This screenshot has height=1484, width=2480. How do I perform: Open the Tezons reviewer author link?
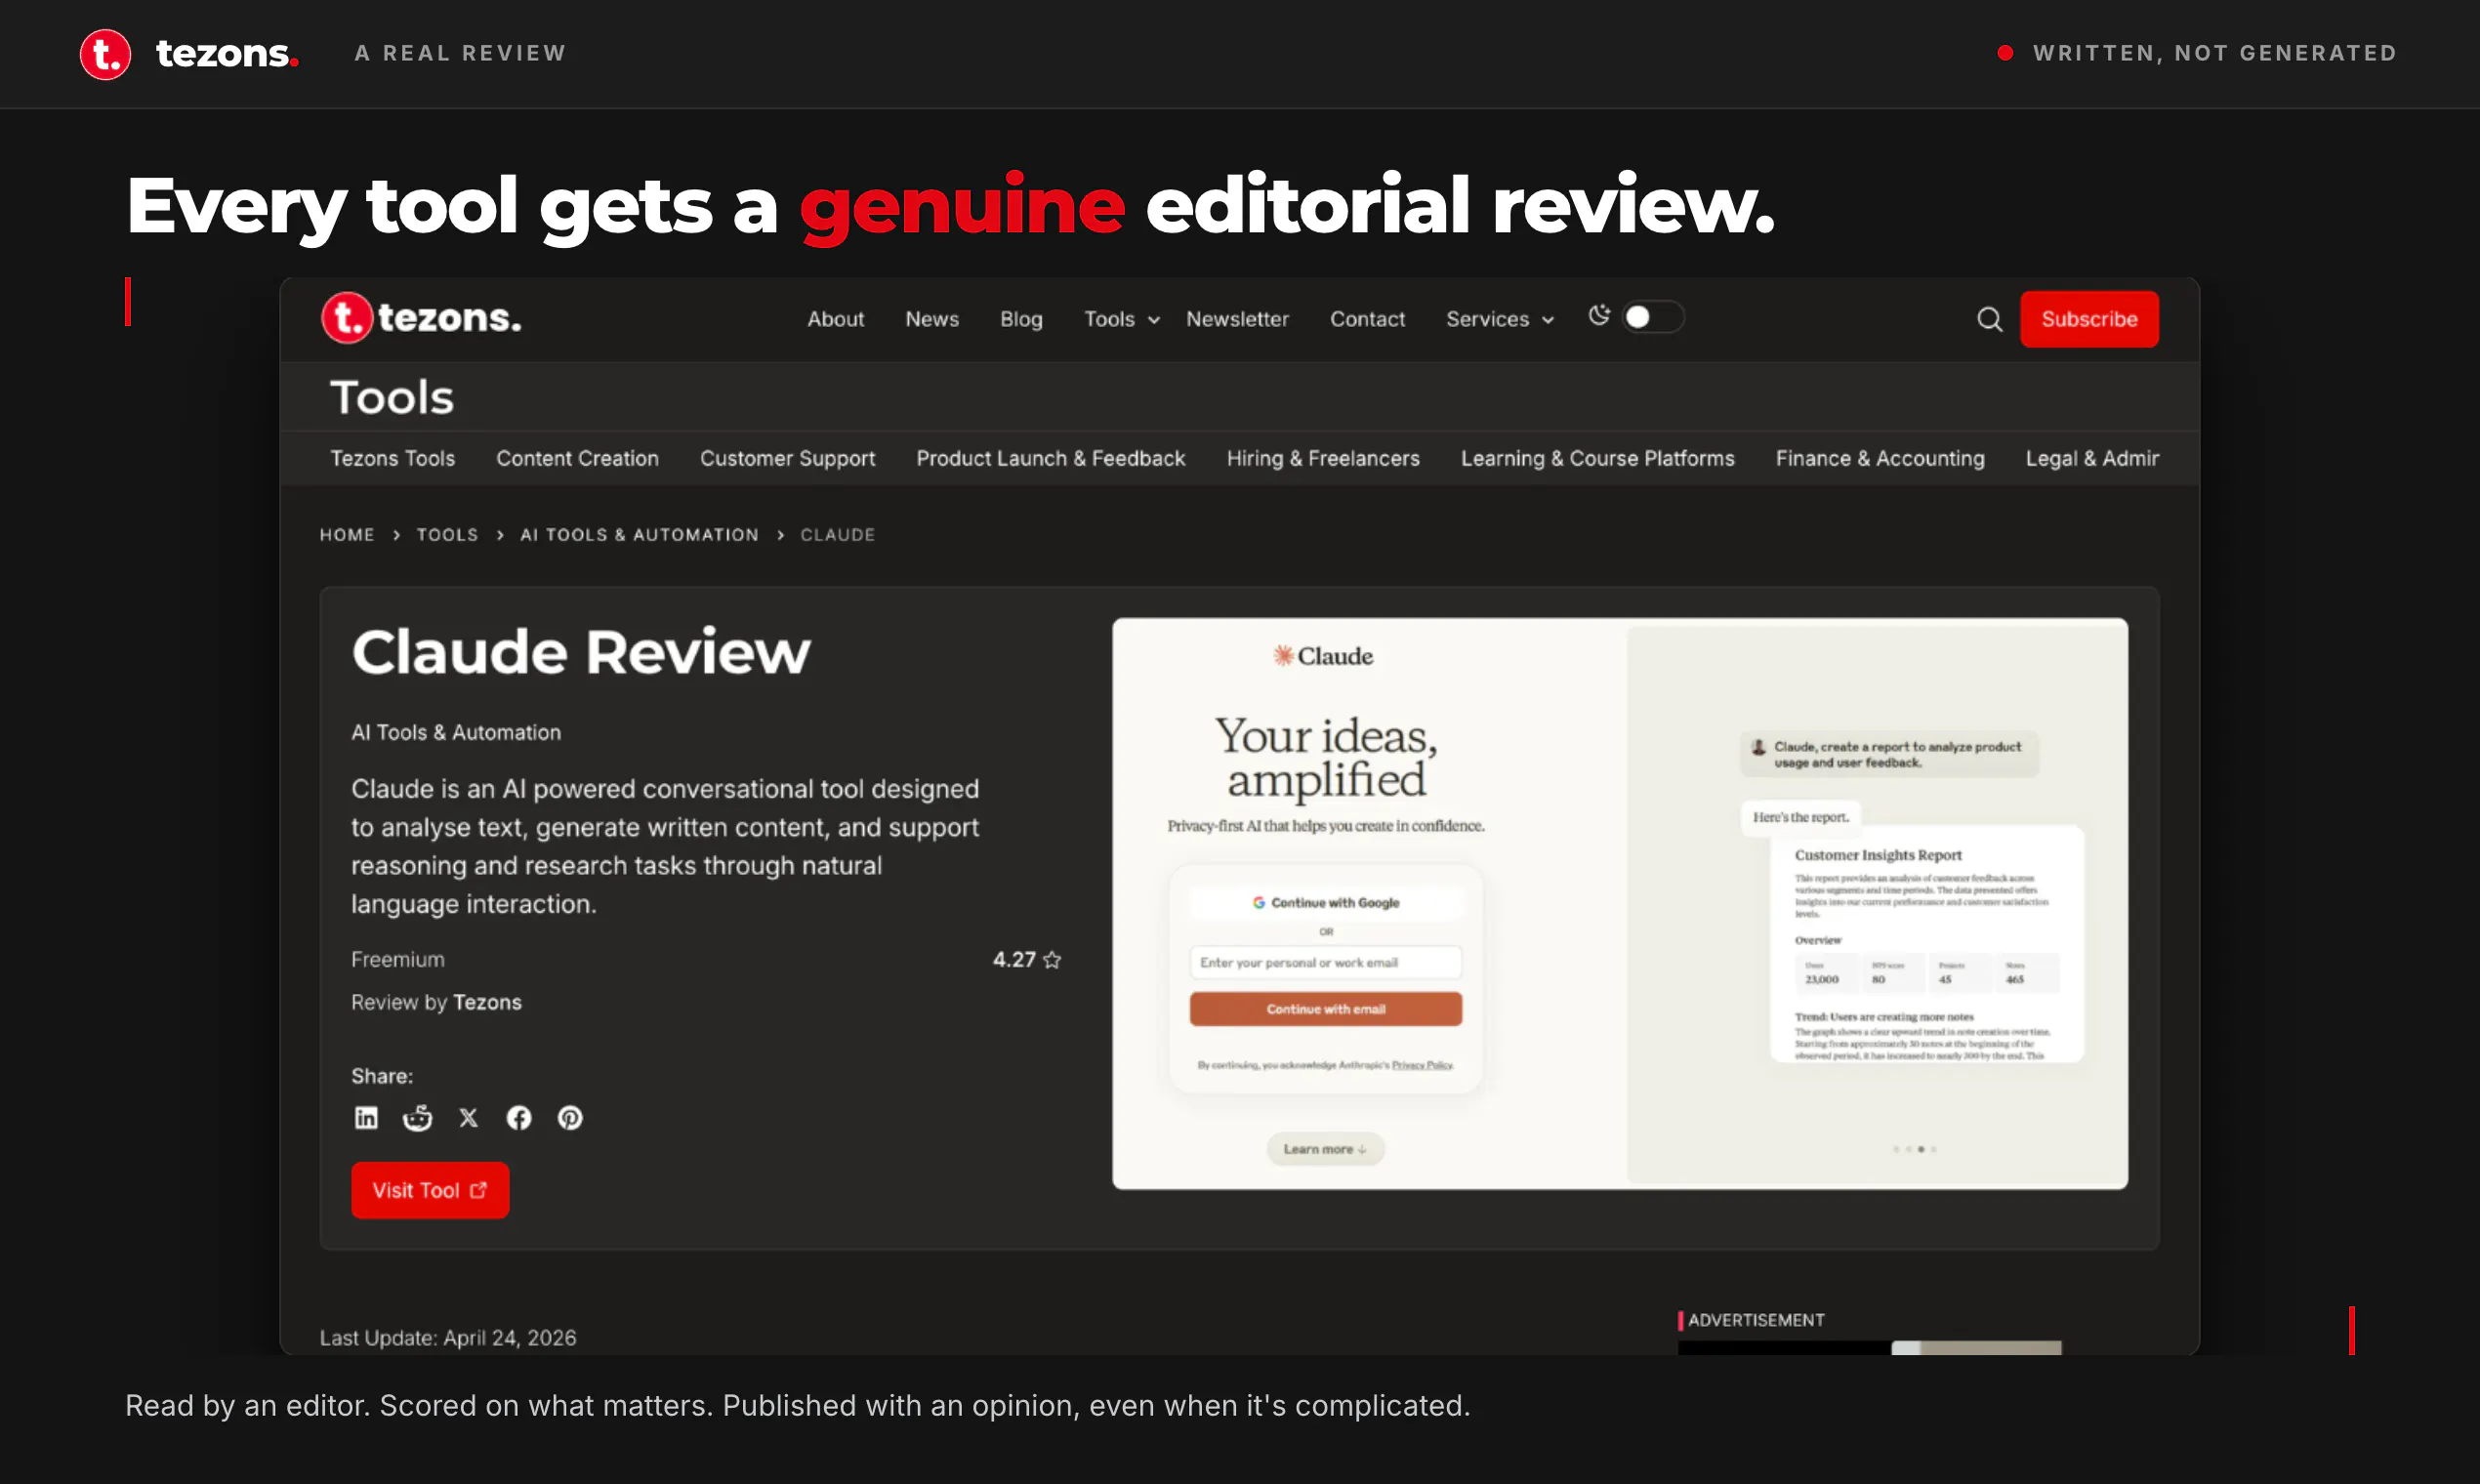pyautogui.click(x=487, y=1002)
